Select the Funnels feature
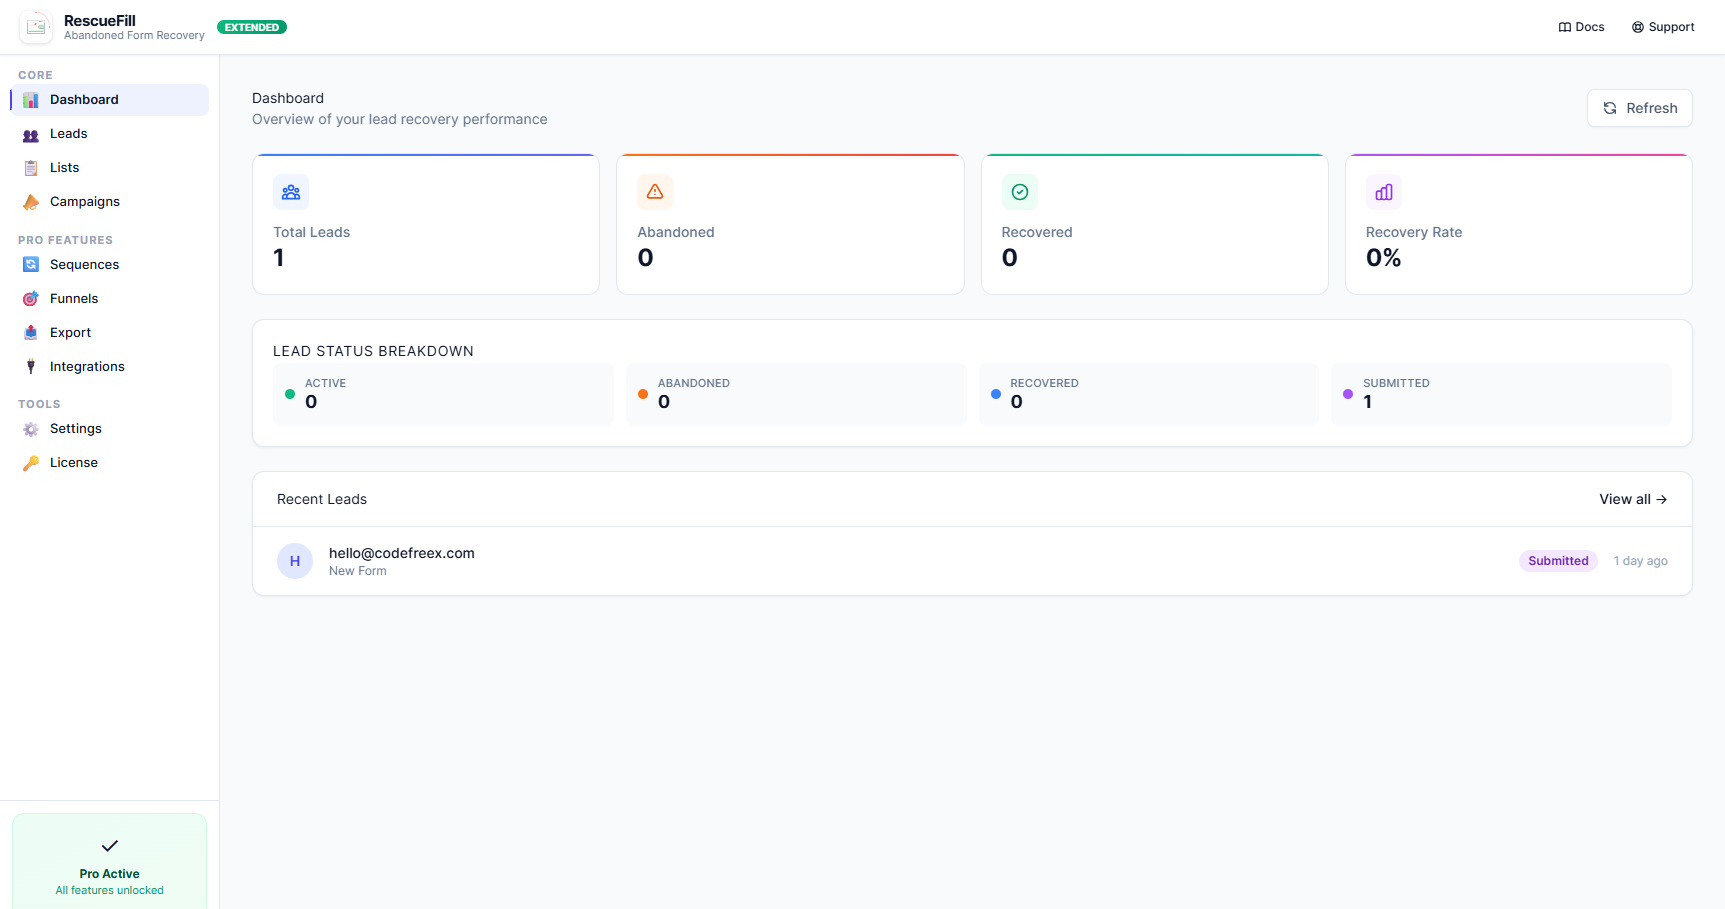The image size is (1725, 909). [x=75, y=298]
